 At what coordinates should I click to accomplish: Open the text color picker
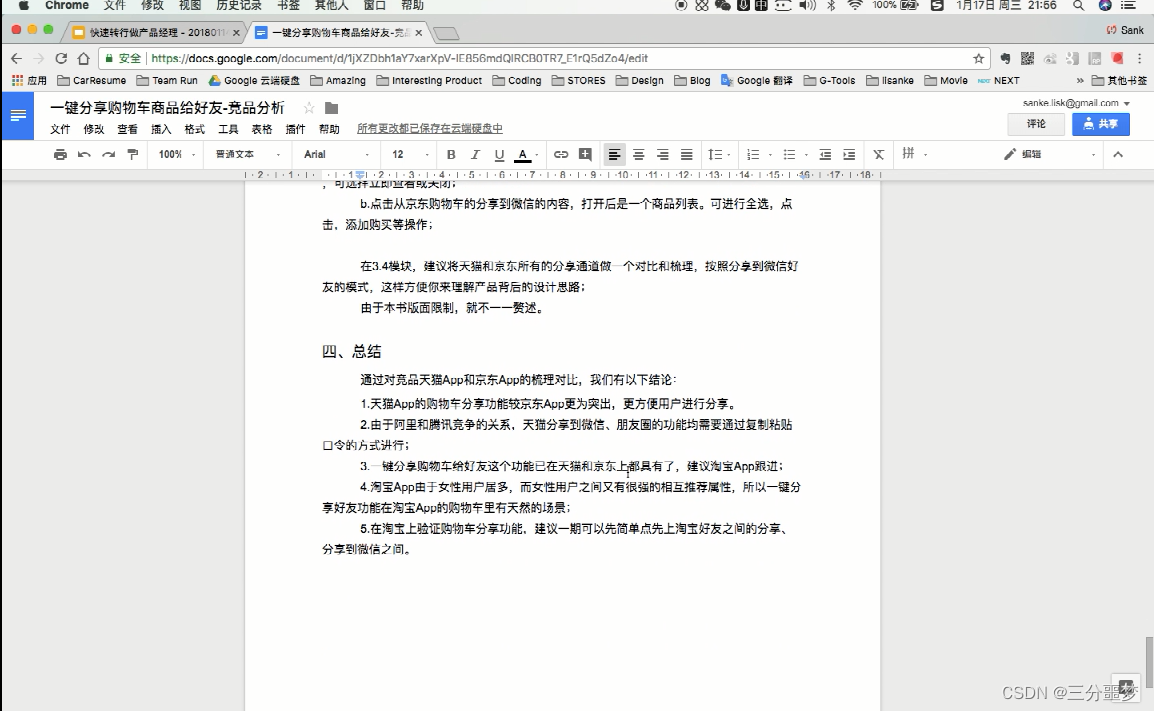point(523,155)
